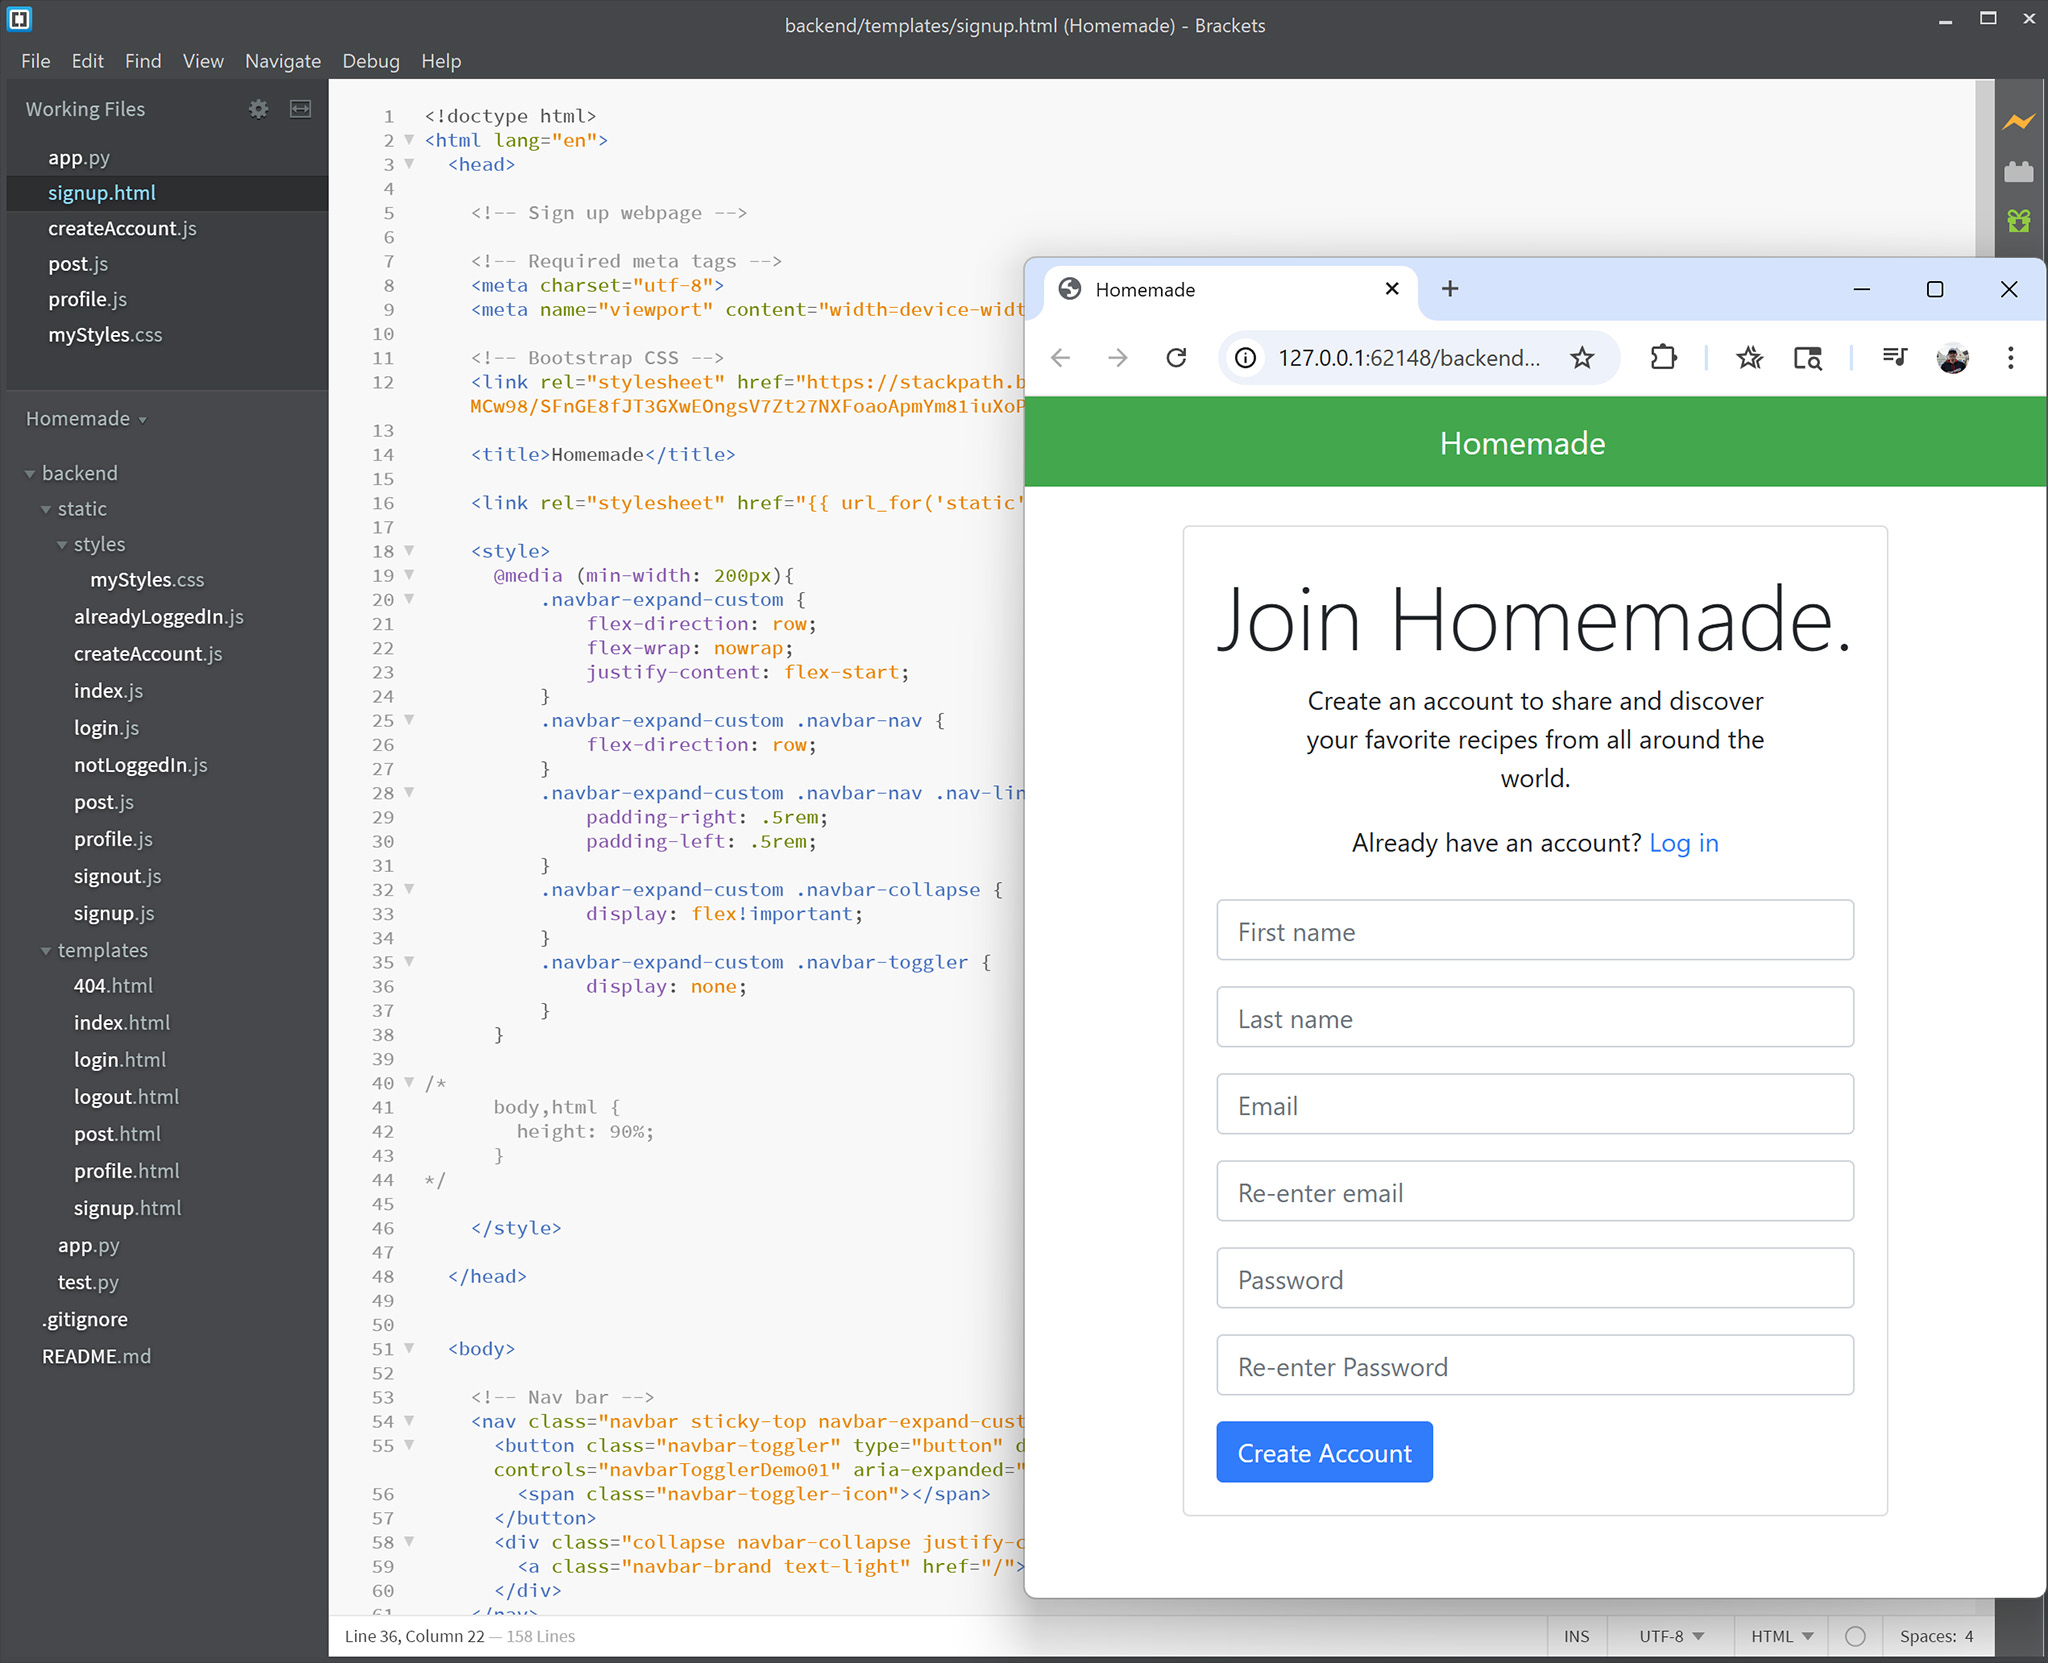Click the Email input field

(x=1534, y=1105)
